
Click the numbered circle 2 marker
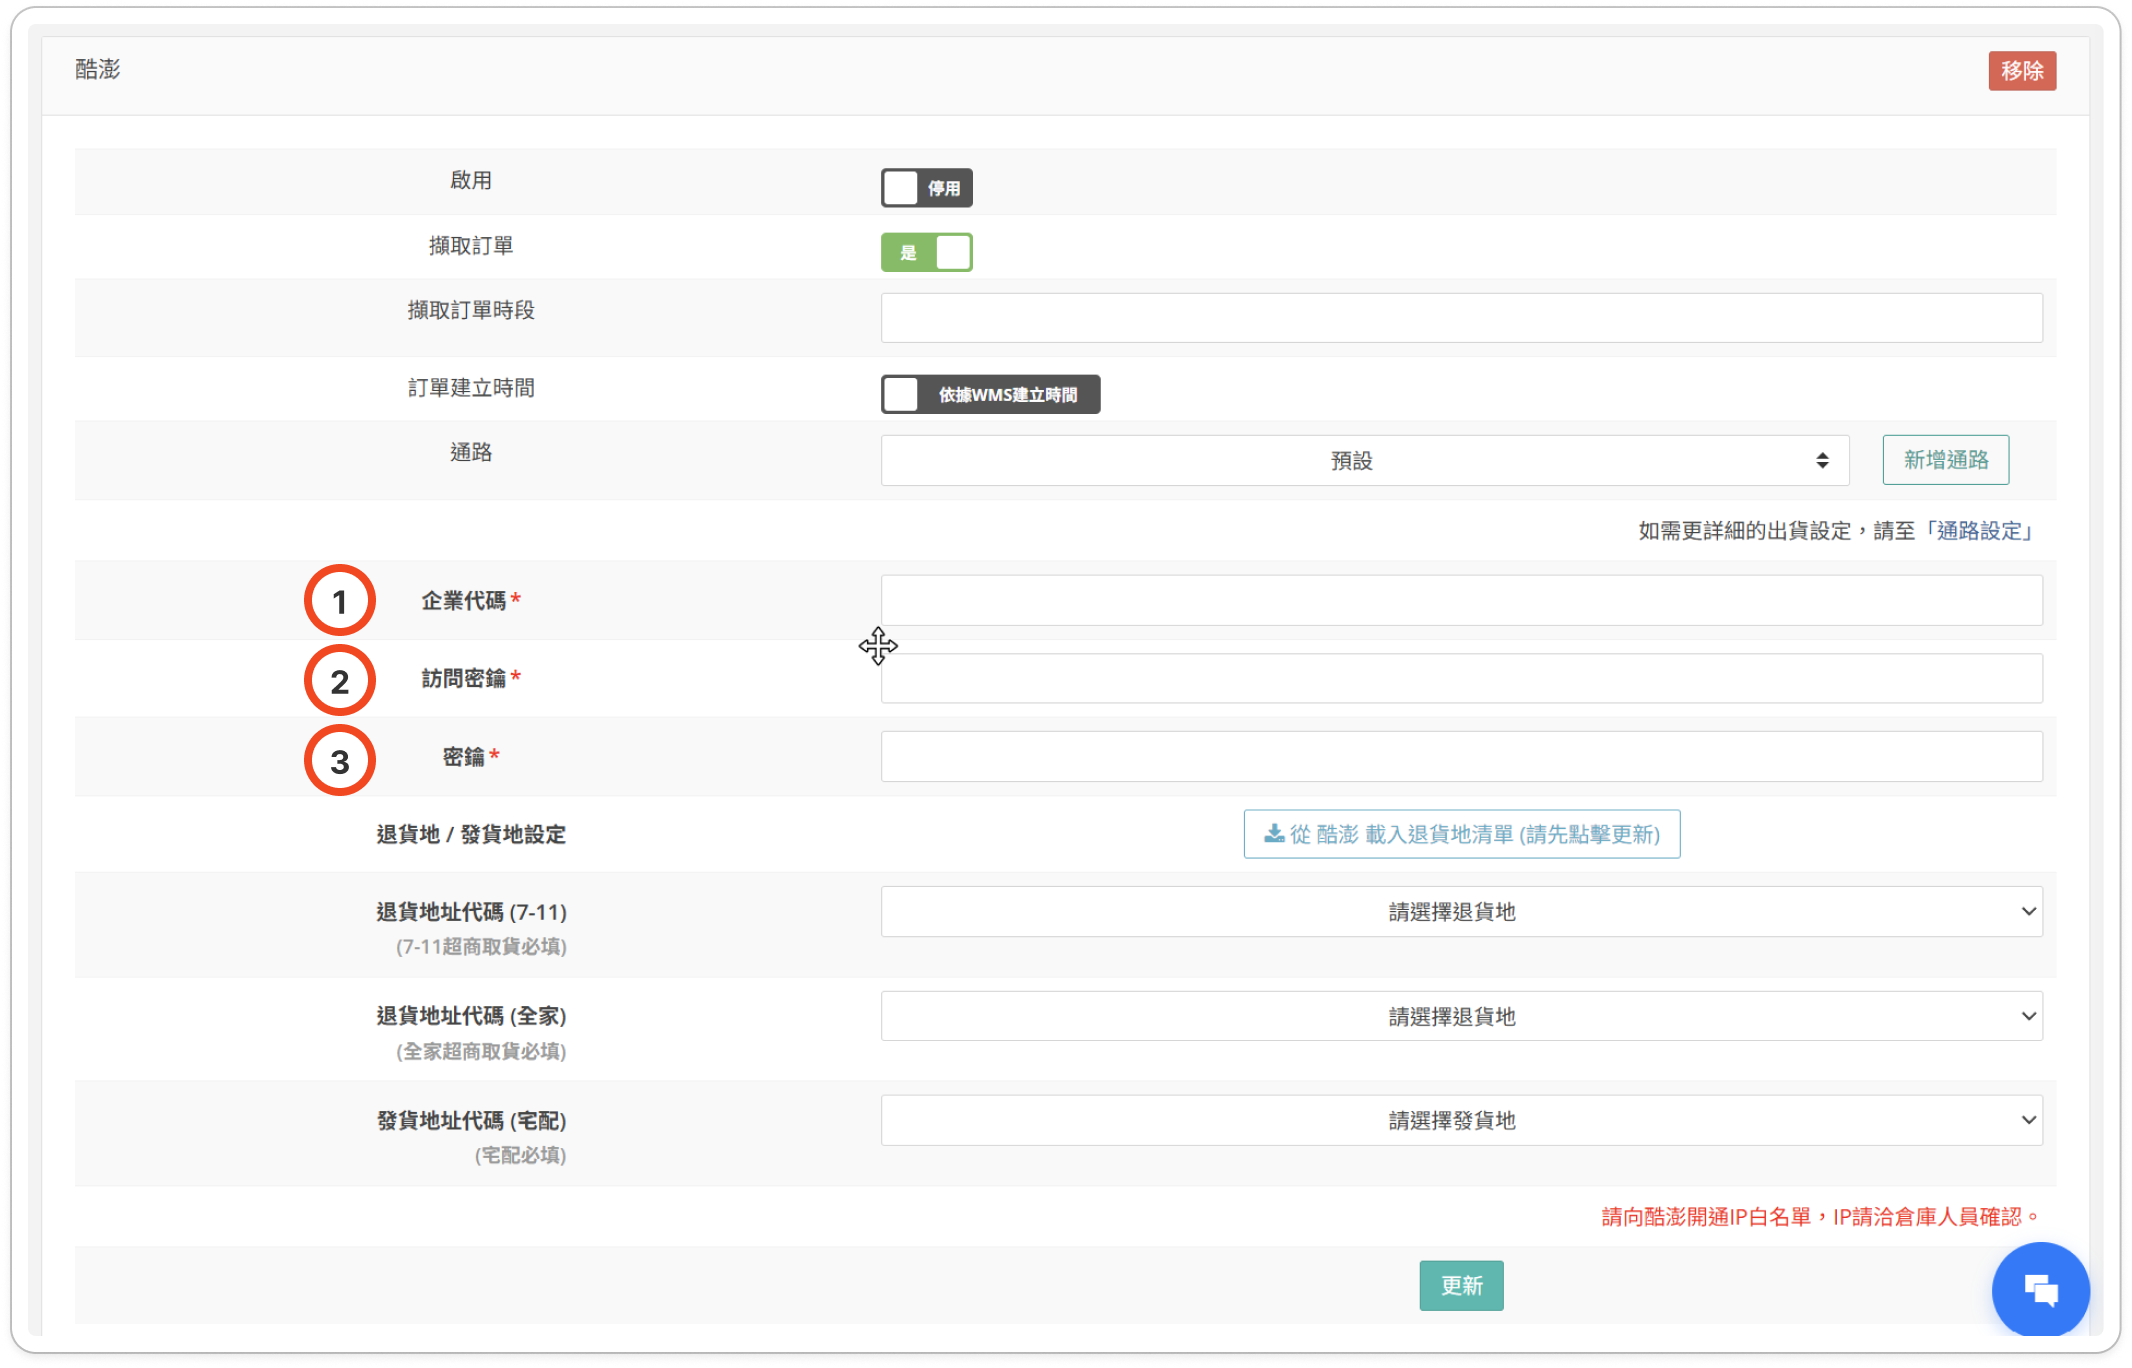pos(340,681)
